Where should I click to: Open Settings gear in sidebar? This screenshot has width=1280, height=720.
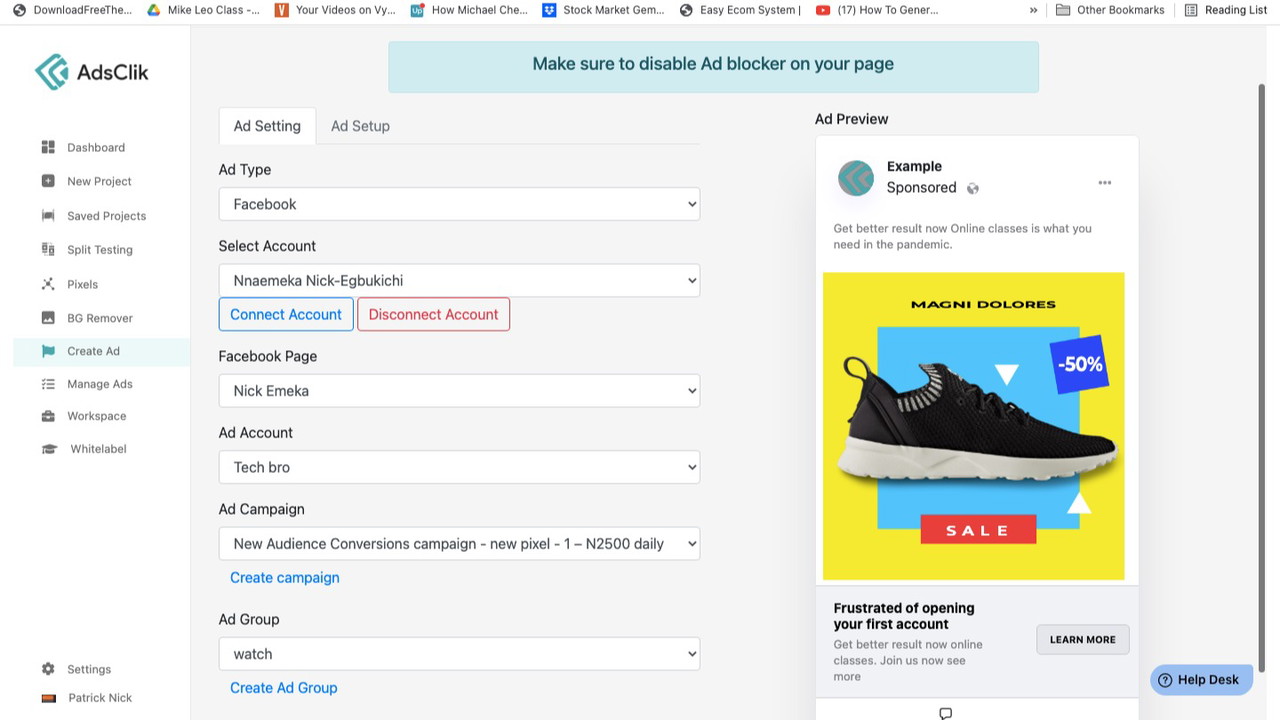click(48, 669)
